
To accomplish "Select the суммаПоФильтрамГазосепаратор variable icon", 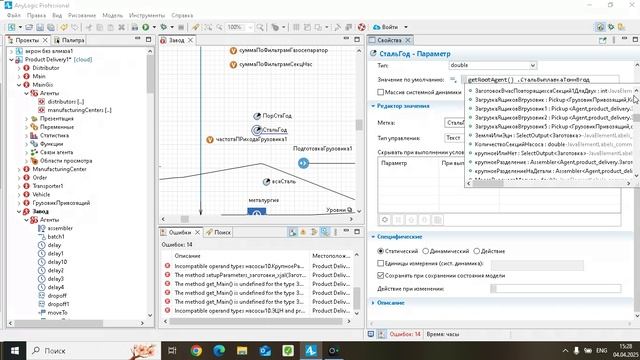I will click(x=233, y=51).
